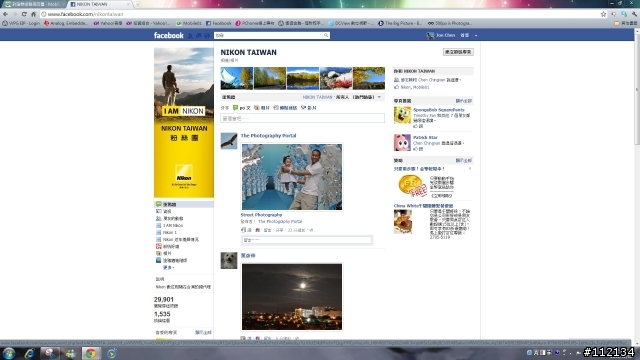The height and width of the screenshot is (360, 640).
Task: Click Chrome forward arrow button
Action: tap(15, 14)
